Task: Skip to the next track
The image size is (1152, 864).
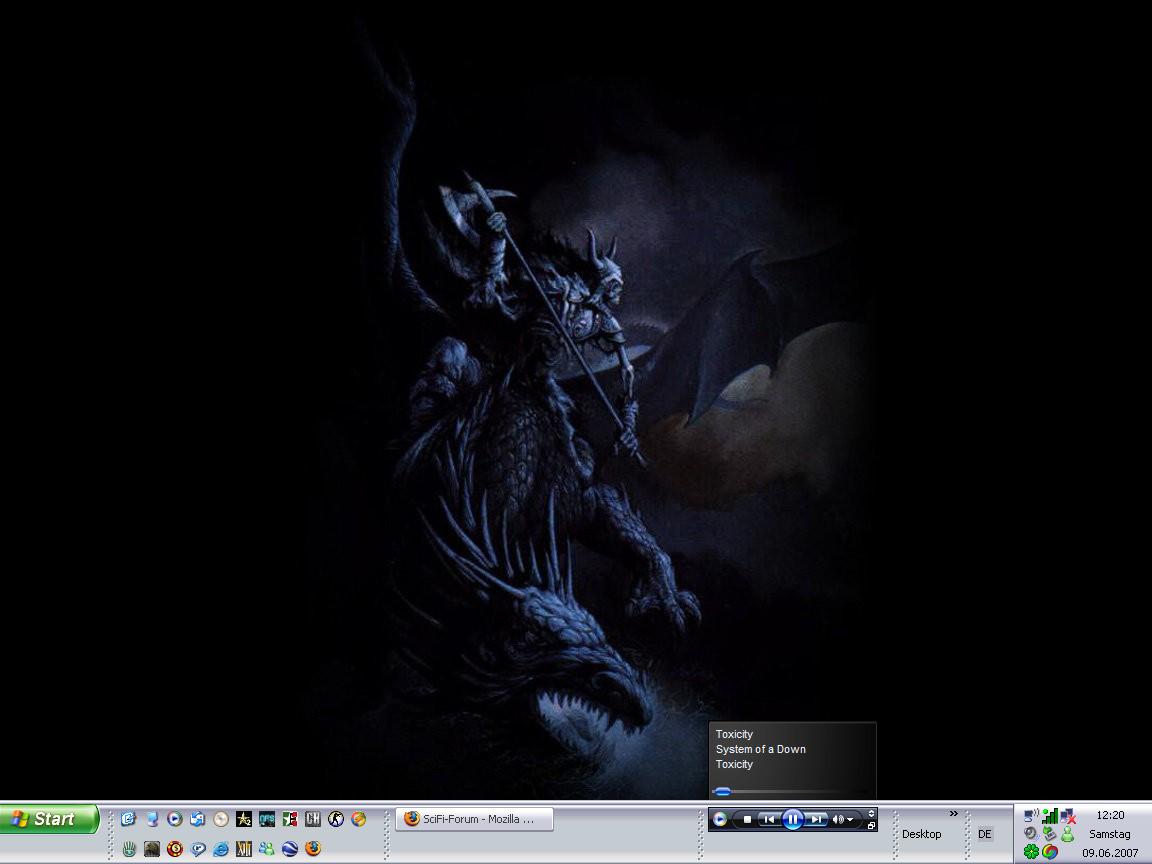Action: (816, 819)
